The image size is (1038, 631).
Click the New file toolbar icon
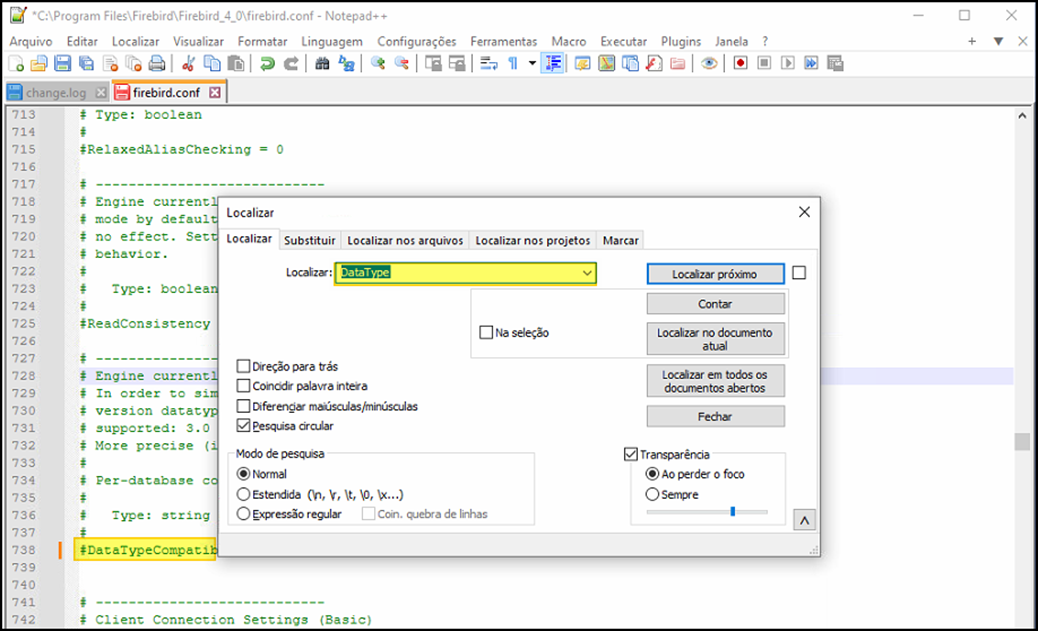(16, 64)
